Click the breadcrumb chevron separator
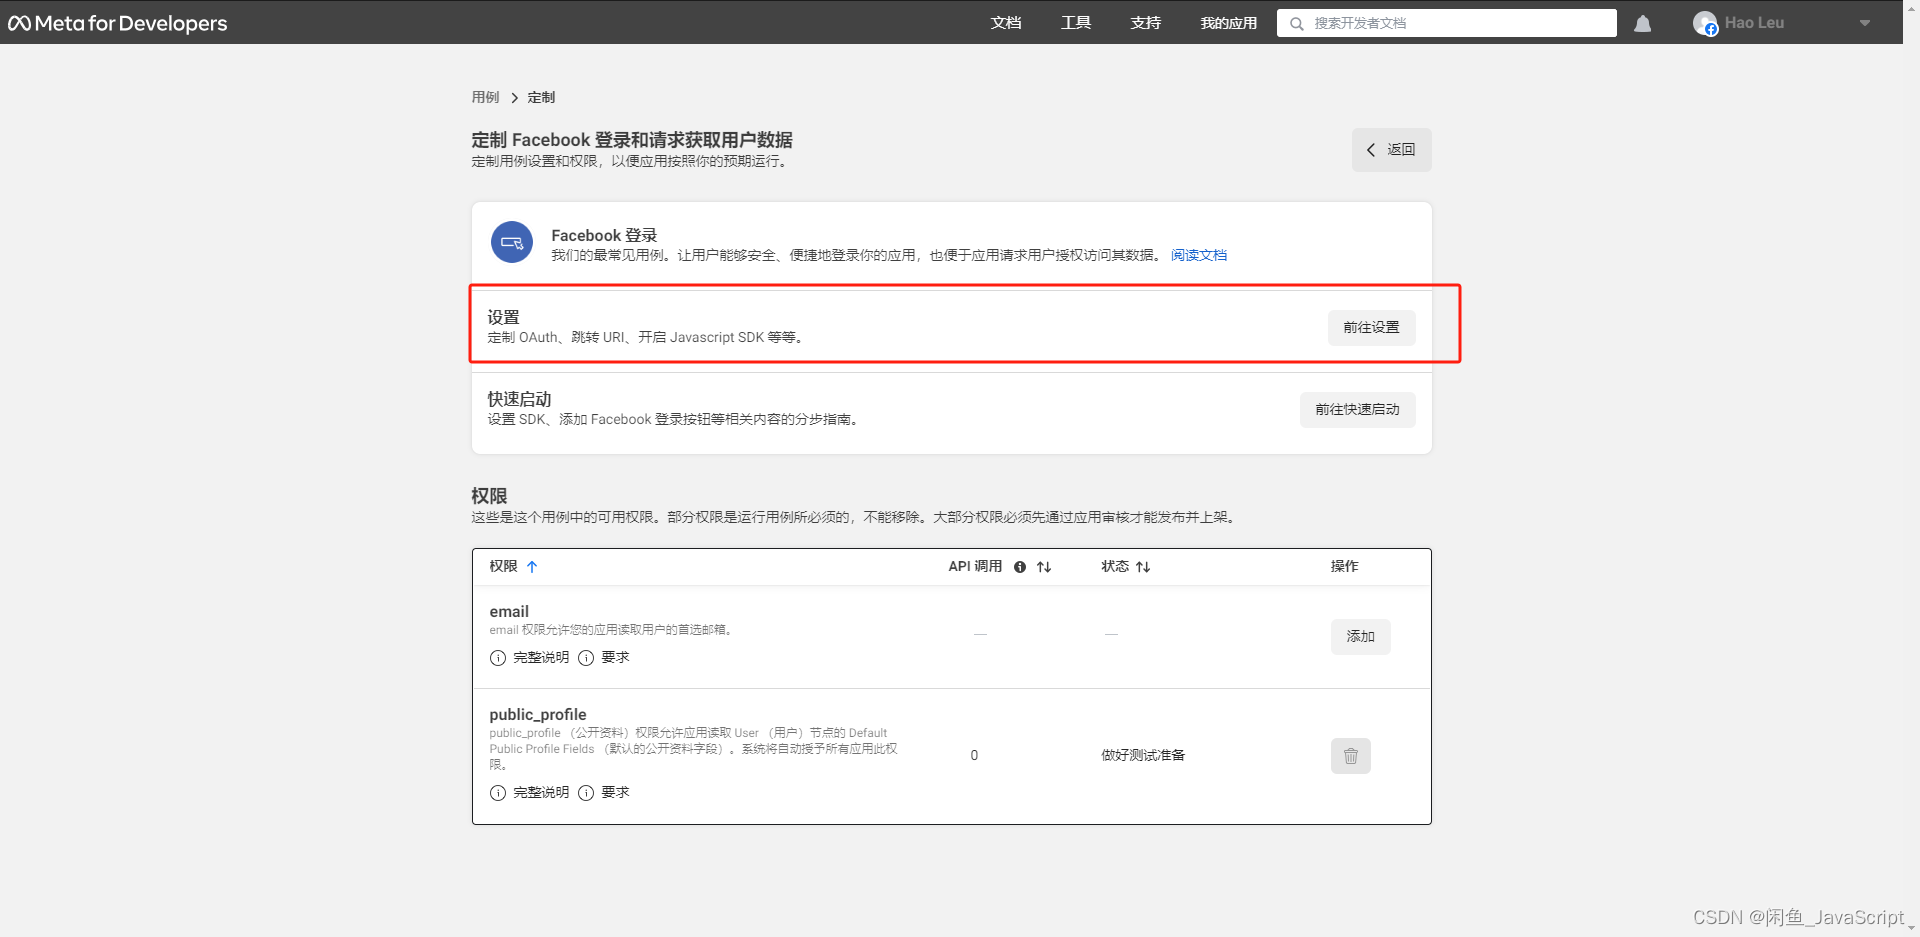Screen dimensions: 1920x937 pos(514,98)
